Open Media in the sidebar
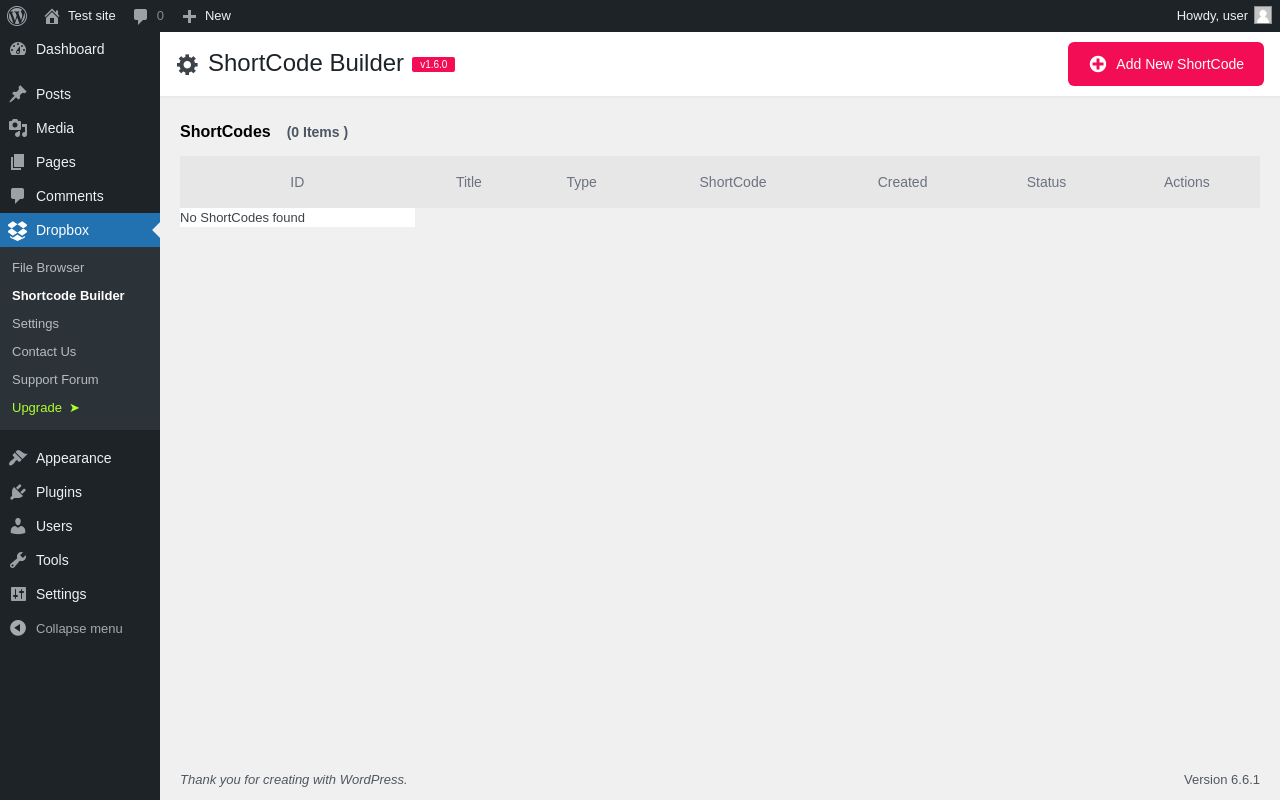The height and width of the screenshot is (800, 1280). 80,128
